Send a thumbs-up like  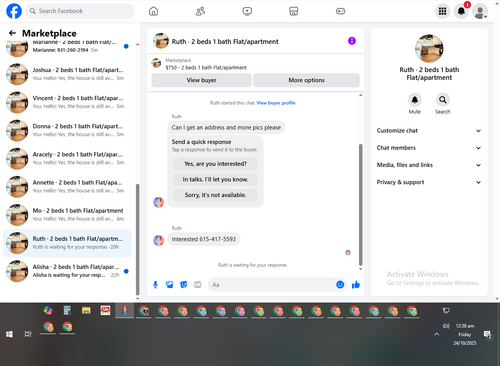click(356, 285)
